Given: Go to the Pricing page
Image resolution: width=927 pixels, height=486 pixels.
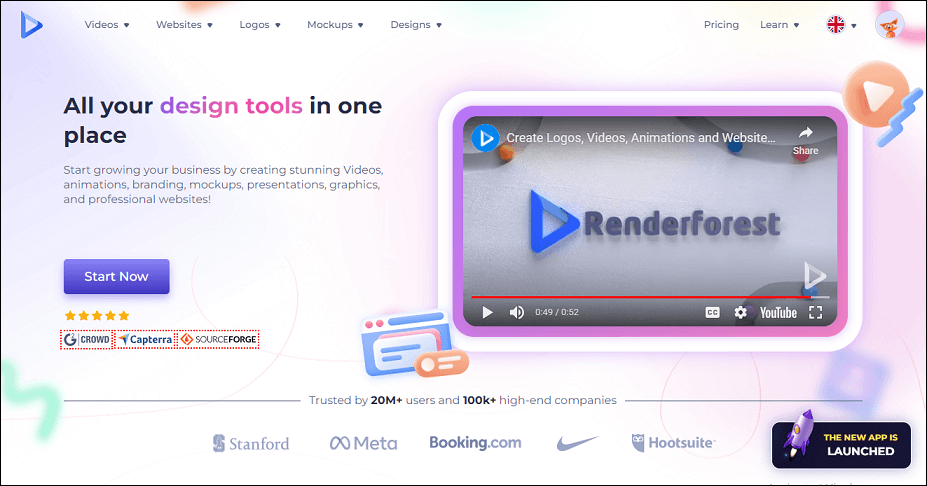Looking at the screenshot, I should point(721,25).
